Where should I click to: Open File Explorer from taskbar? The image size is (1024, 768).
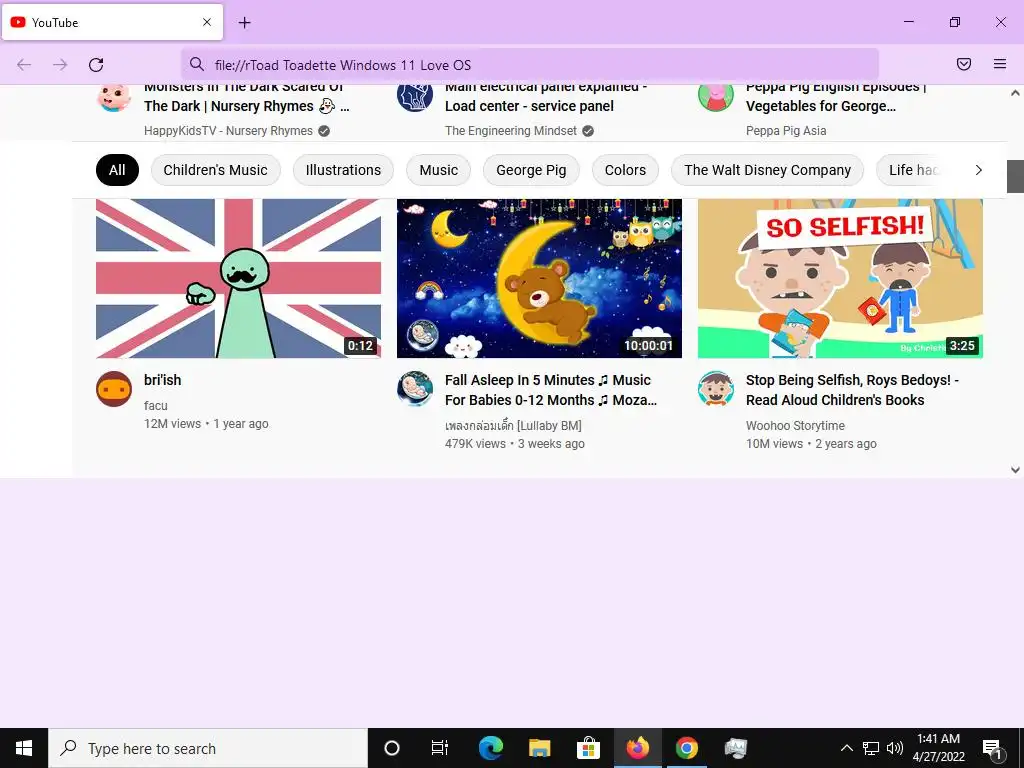tap(539, 748)
